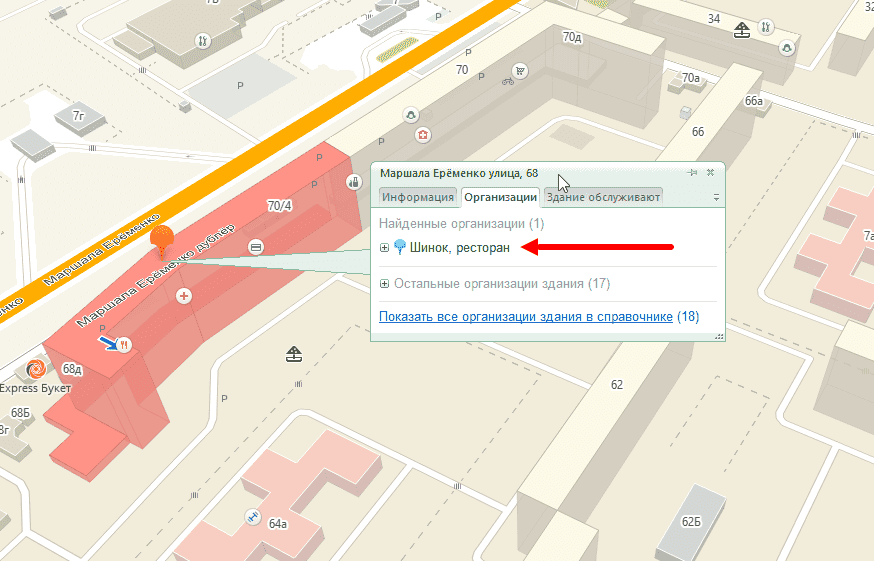This screenshot has width=874, height=561.
Task: Click the red medical cross icon on building 70
Action: tap(423, 135)
